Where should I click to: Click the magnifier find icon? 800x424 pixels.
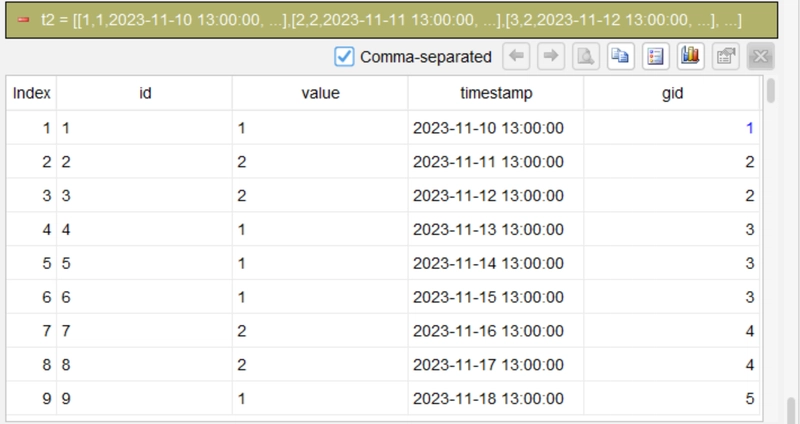pyautogui.click(x=586, y=56)
